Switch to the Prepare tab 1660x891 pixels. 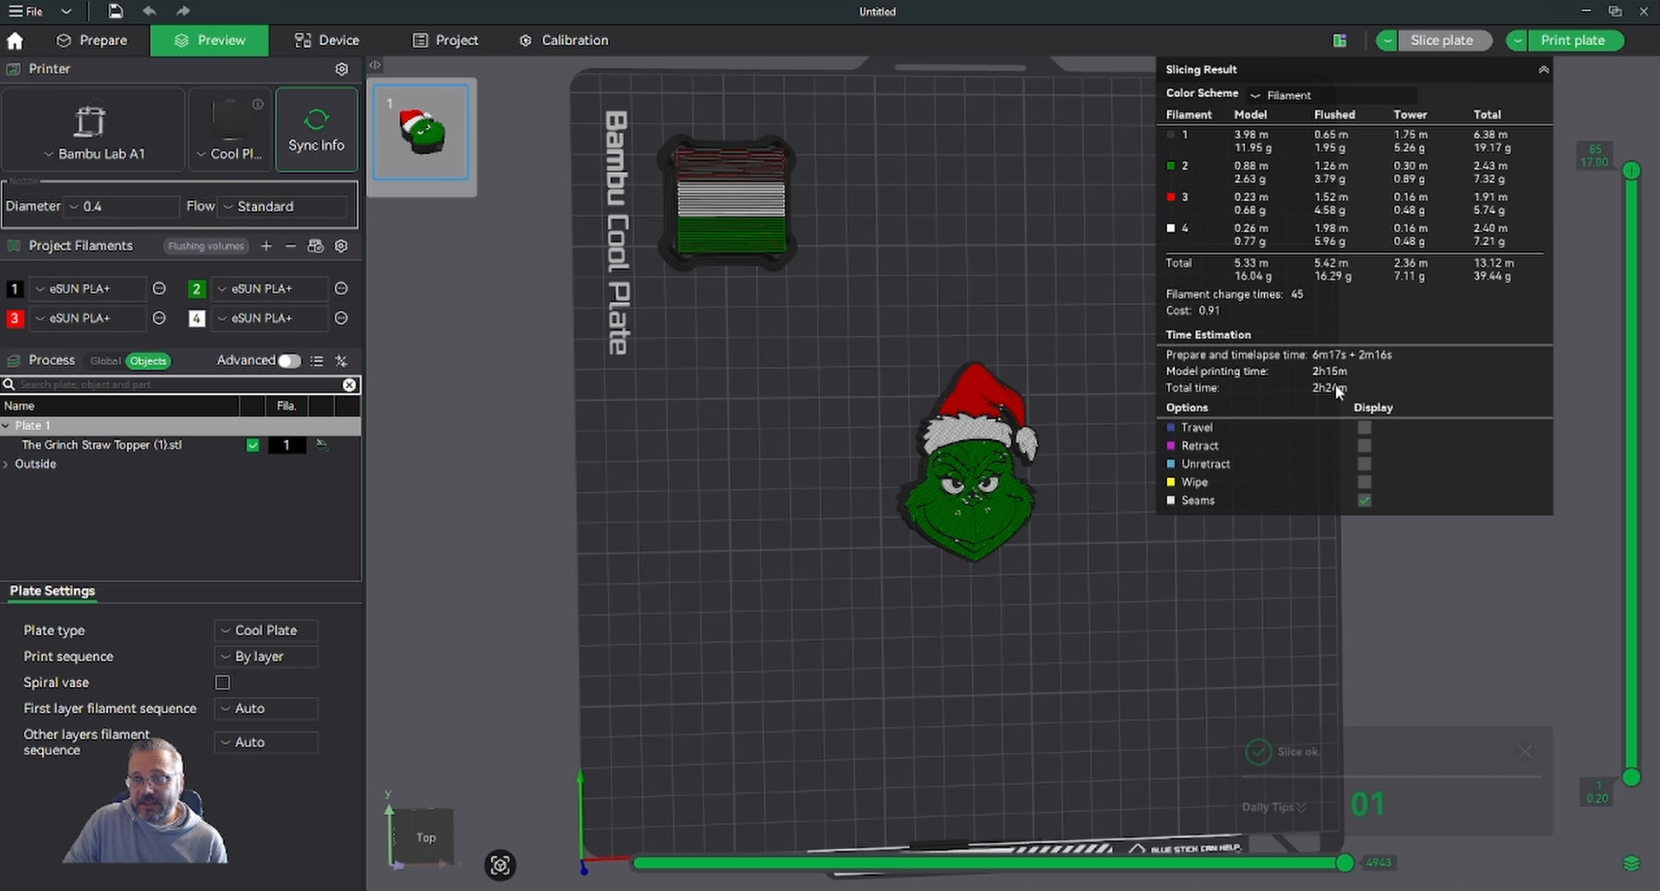[92, 41]
